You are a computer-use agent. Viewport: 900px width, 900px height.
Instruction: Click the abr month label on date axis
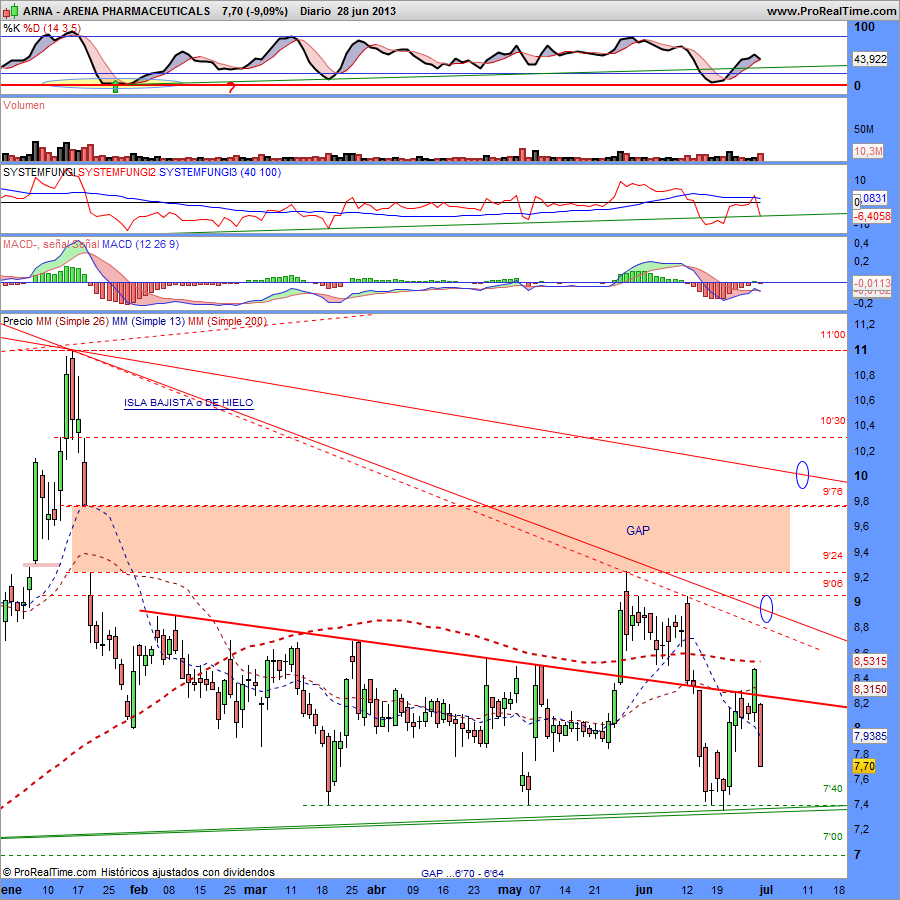[x=376, y=890]
